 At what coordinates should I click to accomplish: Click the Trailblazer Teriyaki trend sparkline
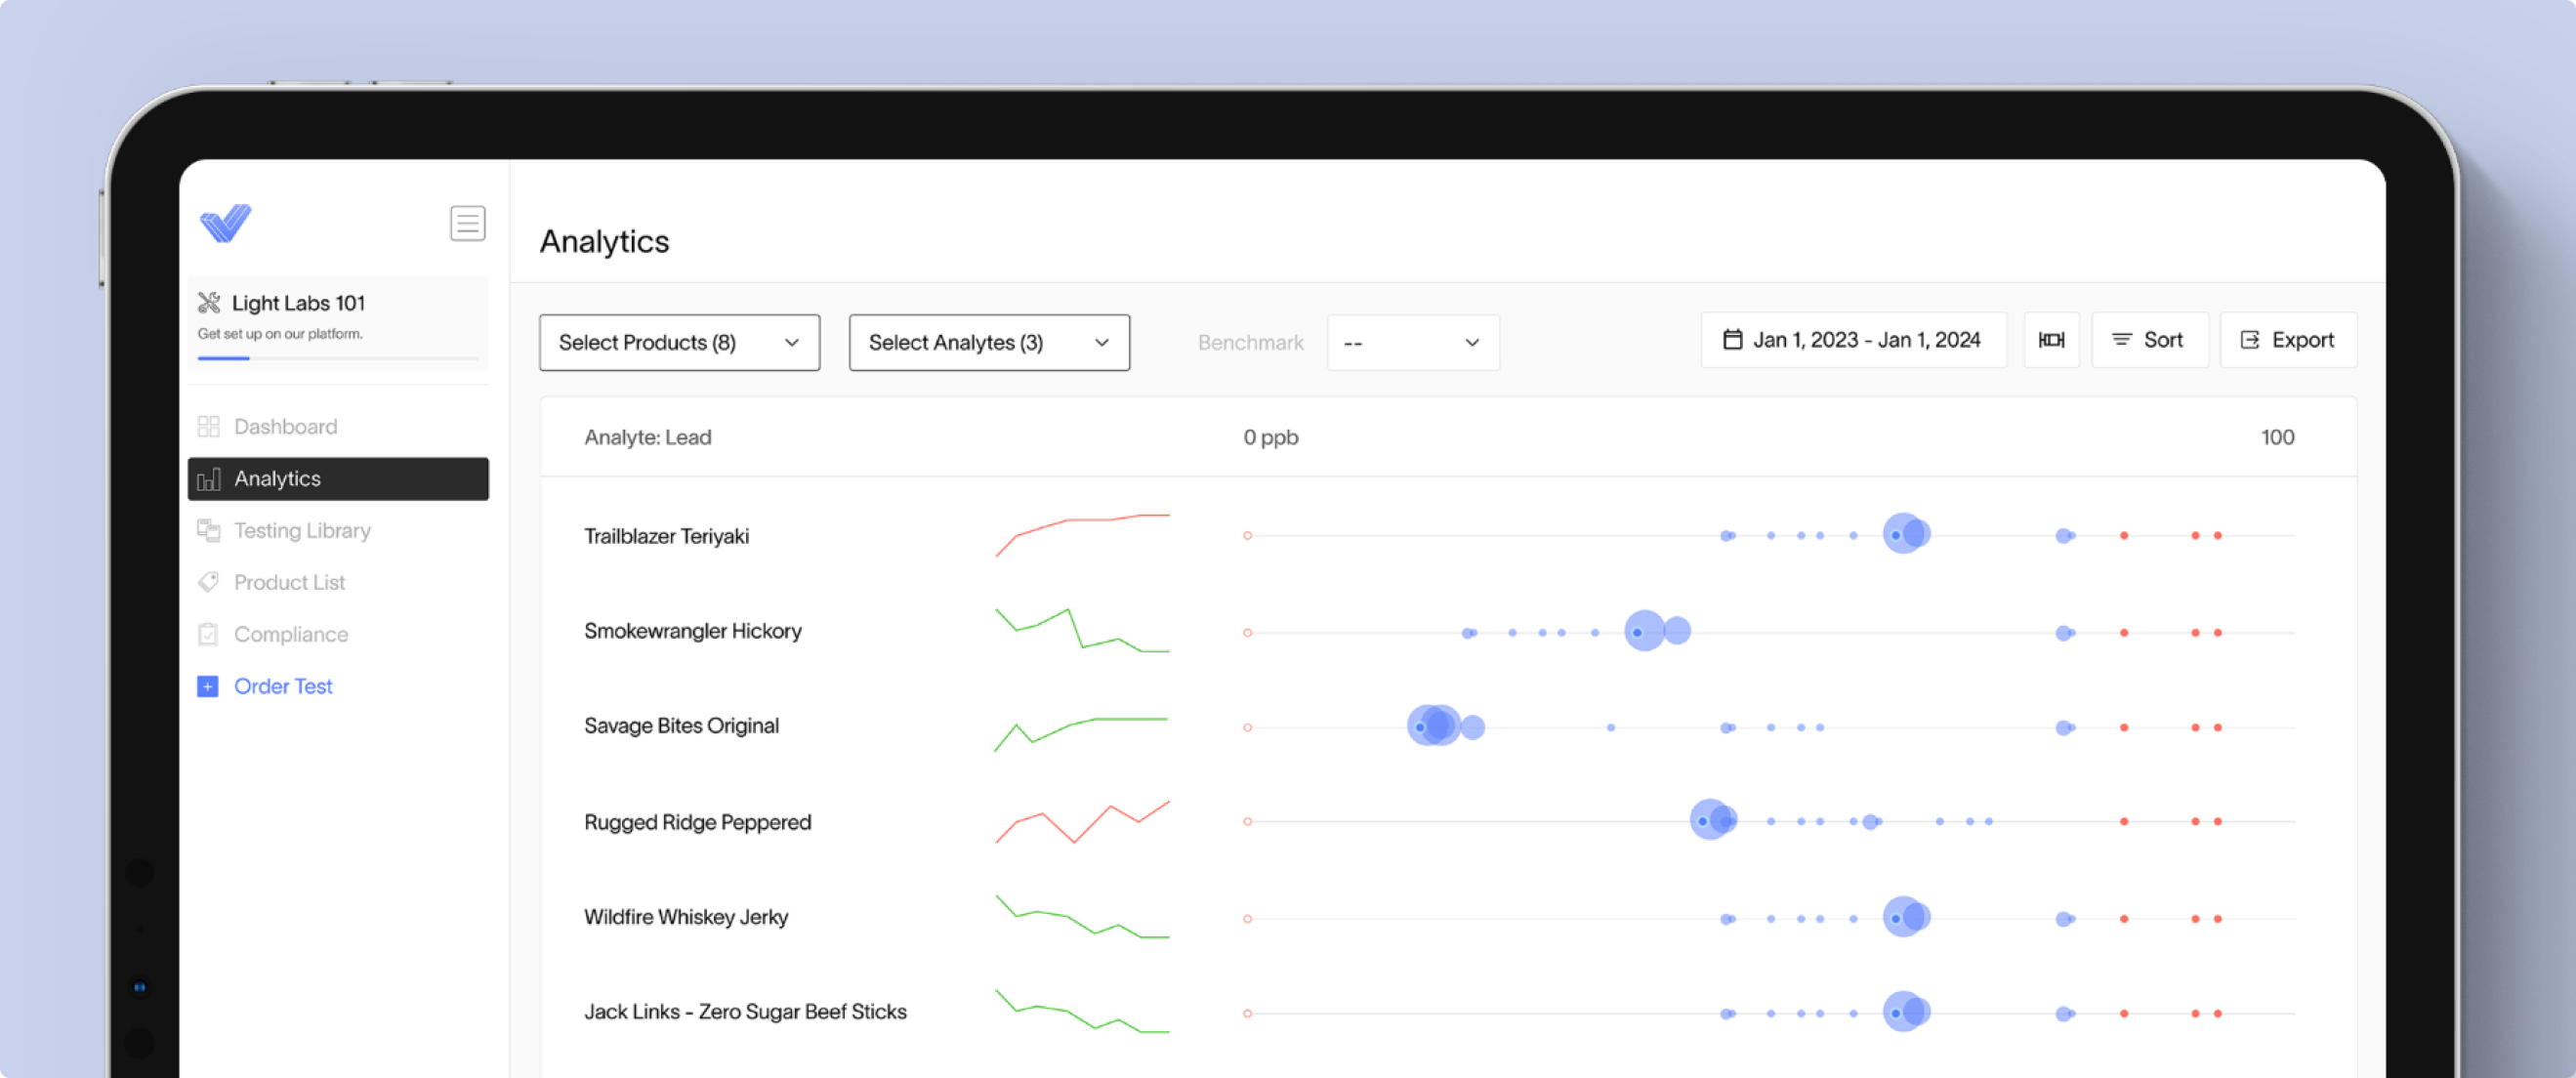click(1082, 535)
